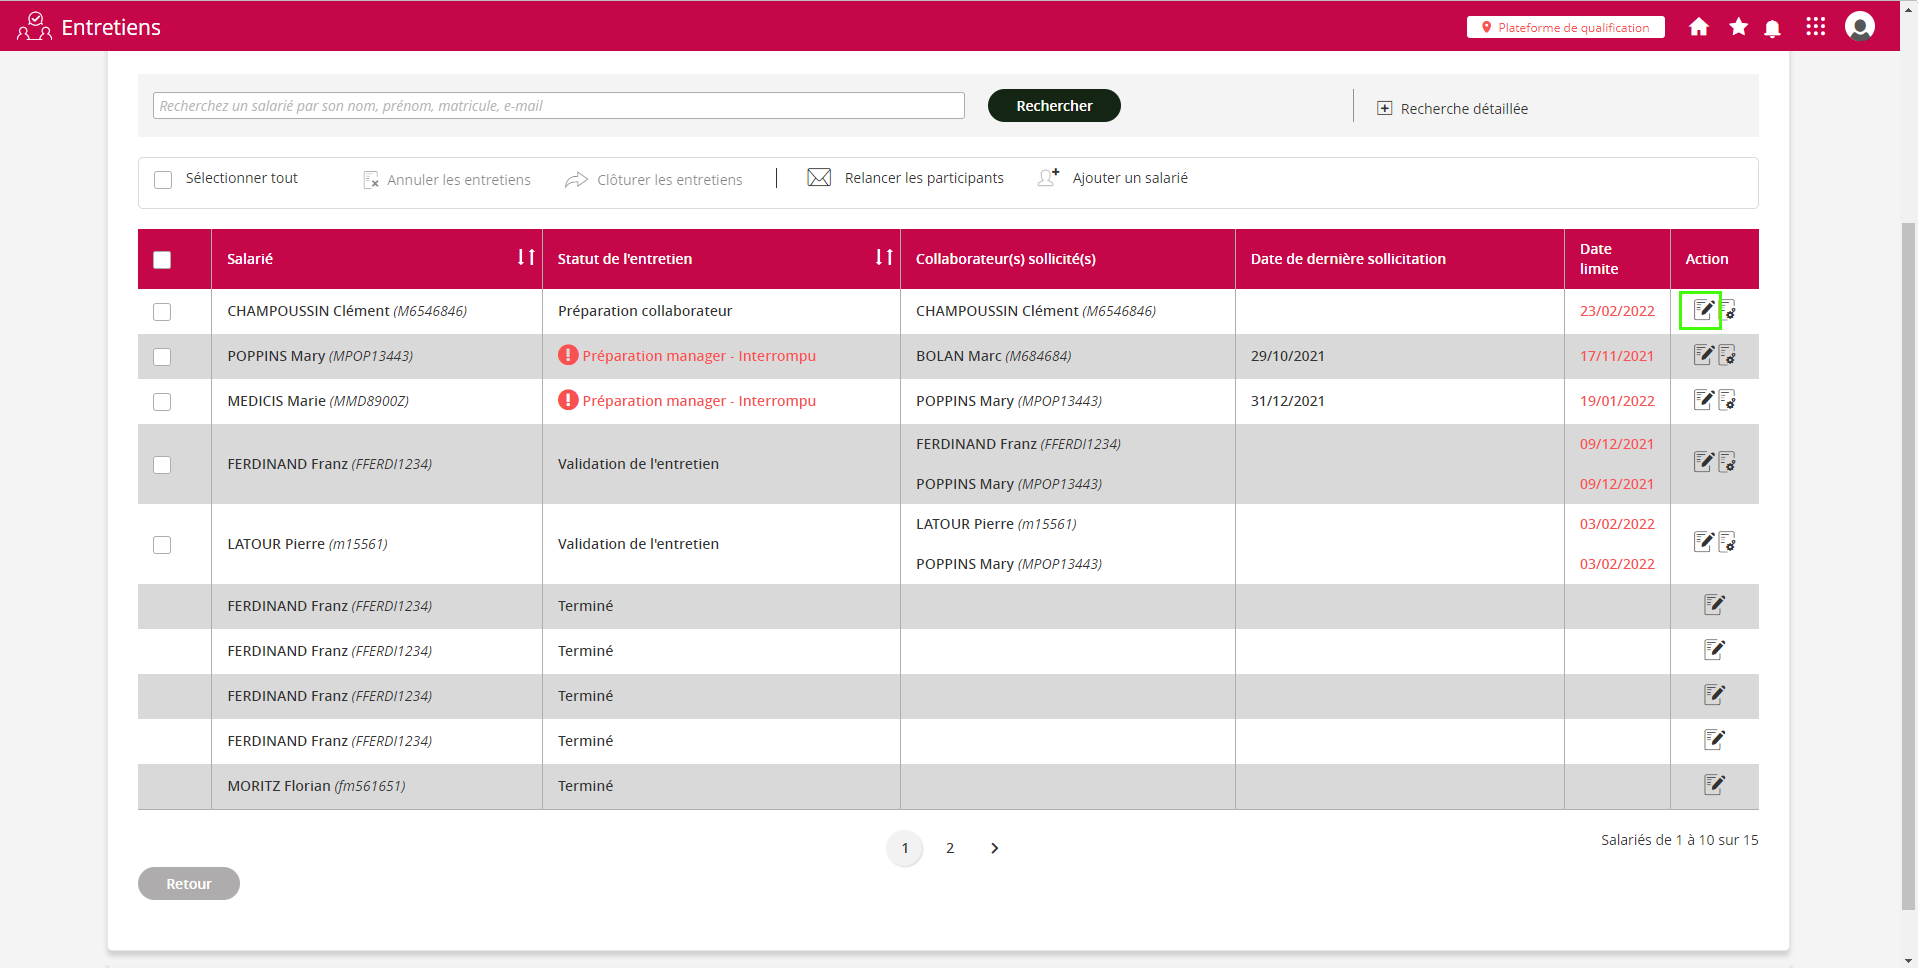Check the Sélectionner tout checkbox

(x=163, y=180)
